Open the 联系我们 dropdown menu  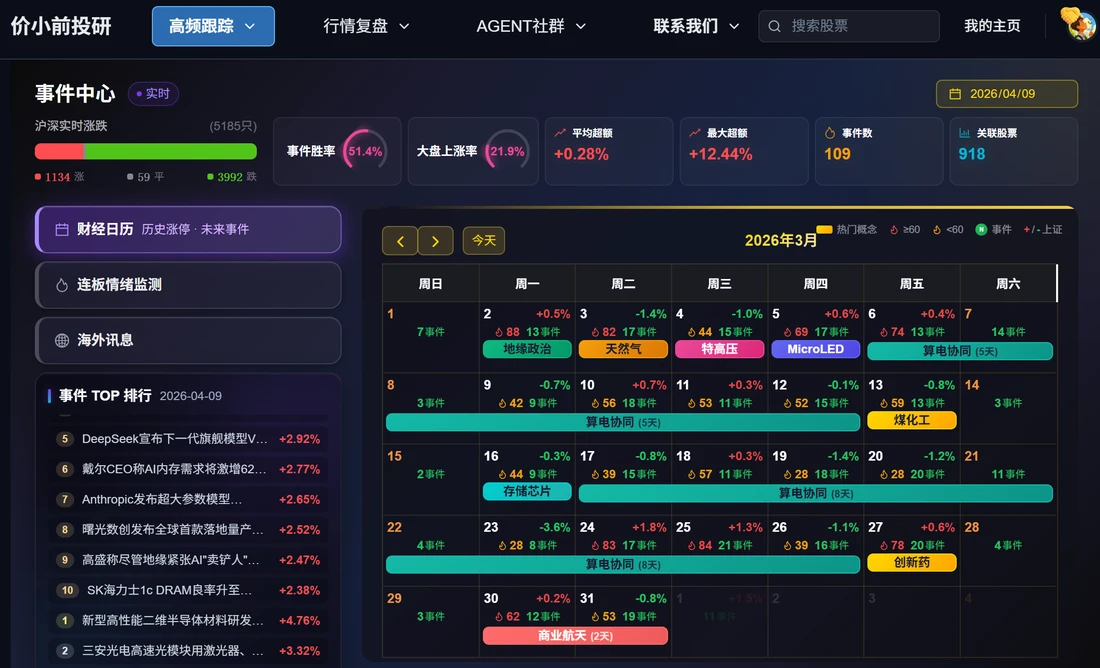[696, 26]
